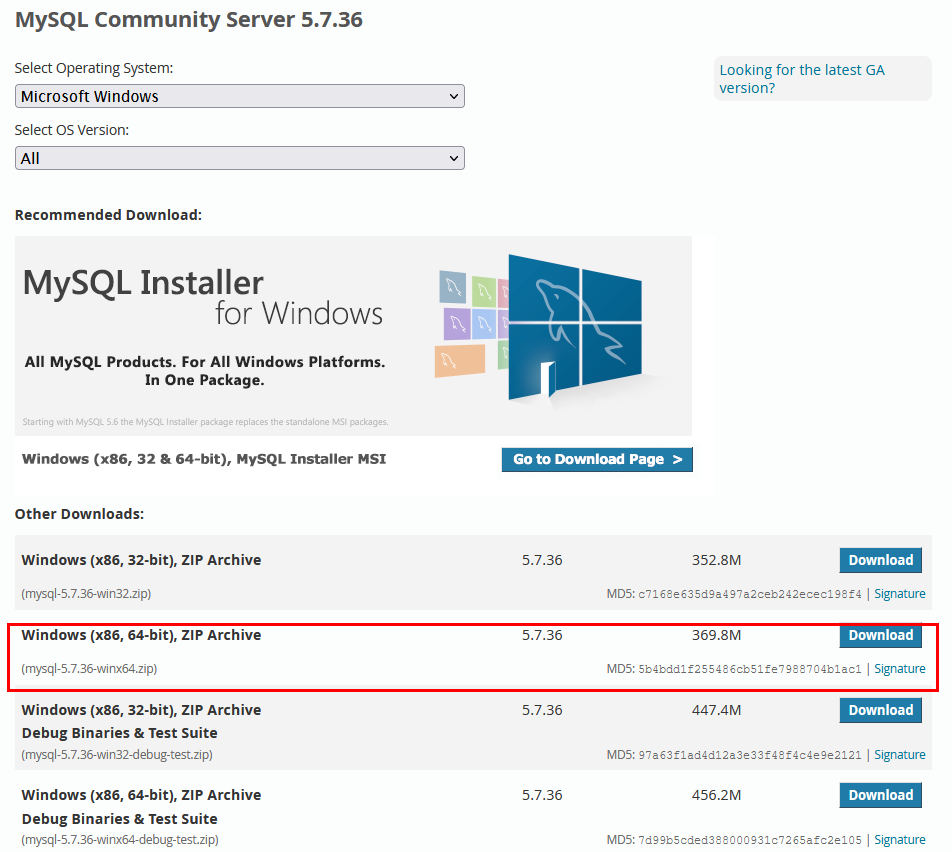
Task: Open the Select Operating System dropdown
Action: [239, 96]
